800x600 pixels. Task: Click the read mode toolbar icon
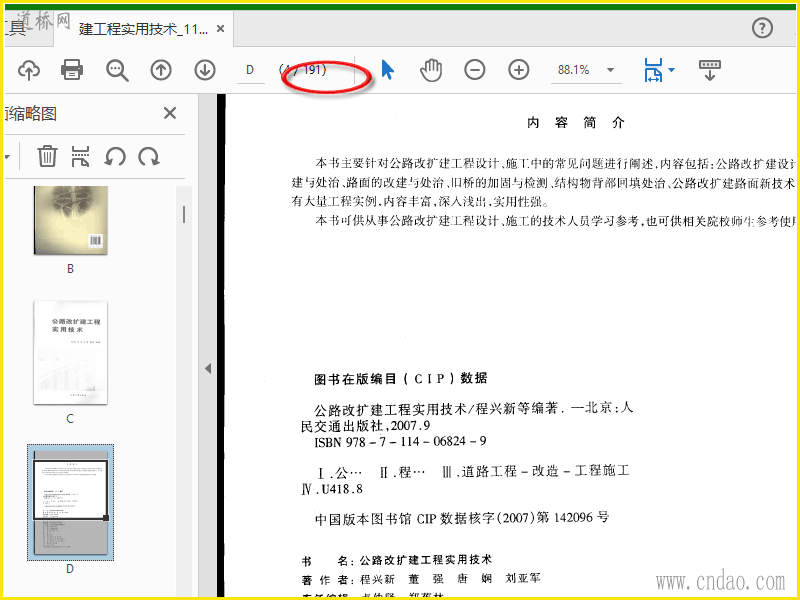pyautogui.click(x=710, y=70)
